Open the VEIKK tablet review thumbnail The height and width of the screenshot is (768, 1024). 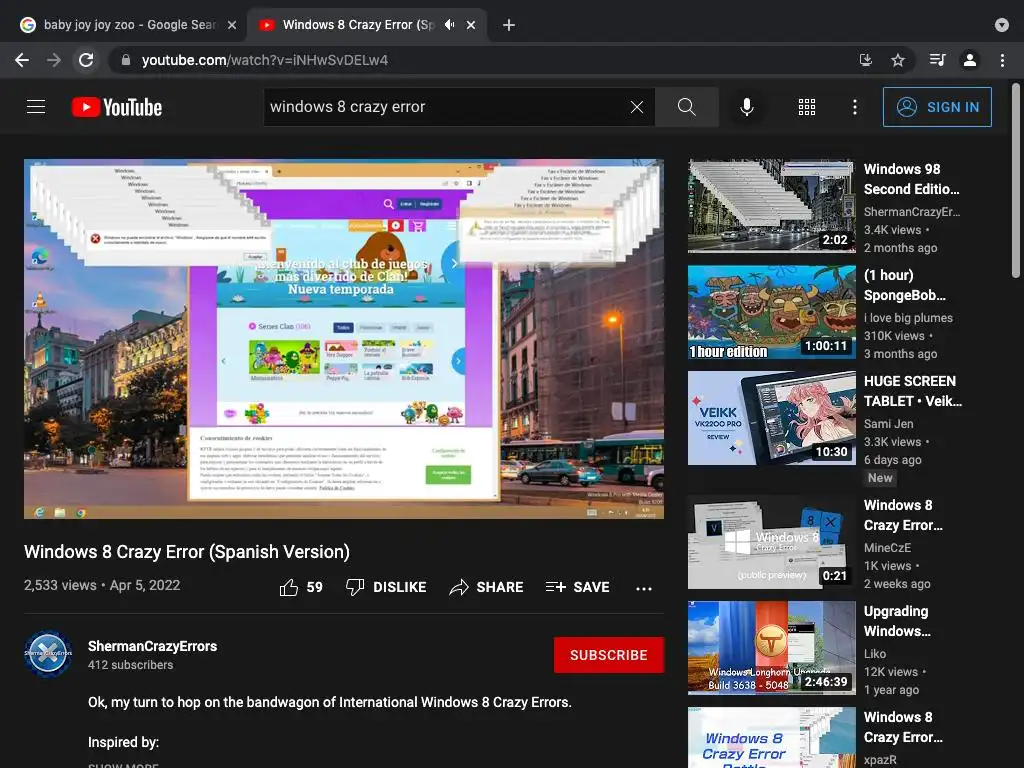pos(771,418)
